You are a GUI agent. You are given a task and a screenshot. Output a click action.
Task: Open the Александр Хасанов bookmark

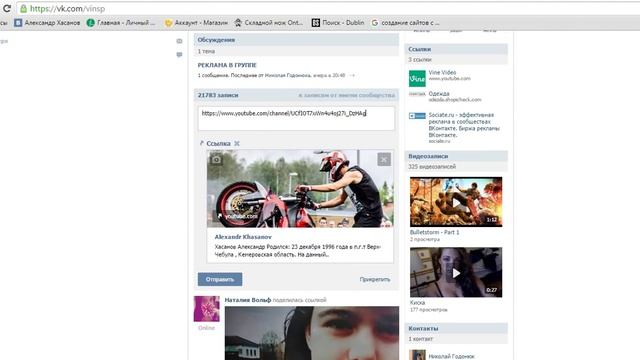click(47, 23)
